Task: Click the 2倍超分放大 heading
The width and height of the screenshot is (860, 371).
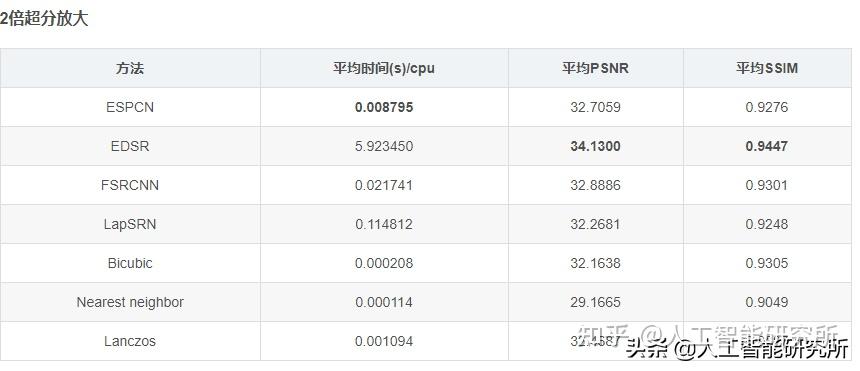Action: (44, 19)
